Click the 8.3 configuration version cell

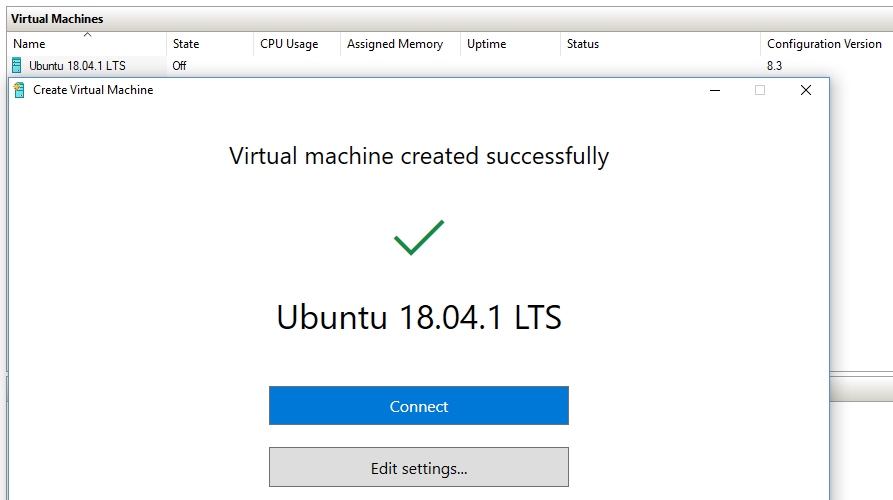(x=775, y=66)
